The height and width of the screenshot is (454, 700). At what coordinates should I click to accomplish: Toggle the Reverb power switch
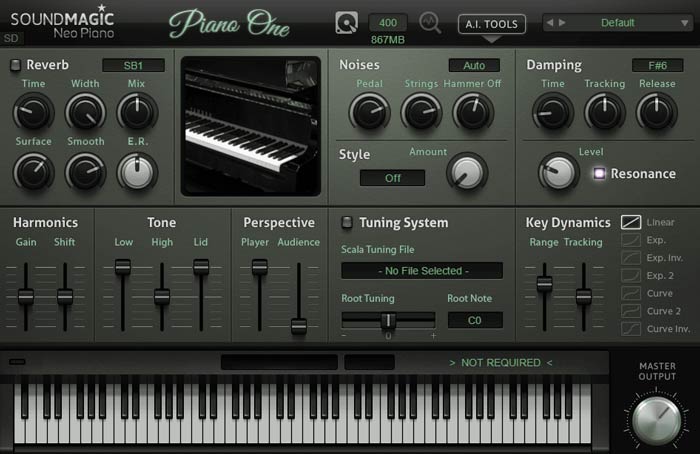point(14,65)
